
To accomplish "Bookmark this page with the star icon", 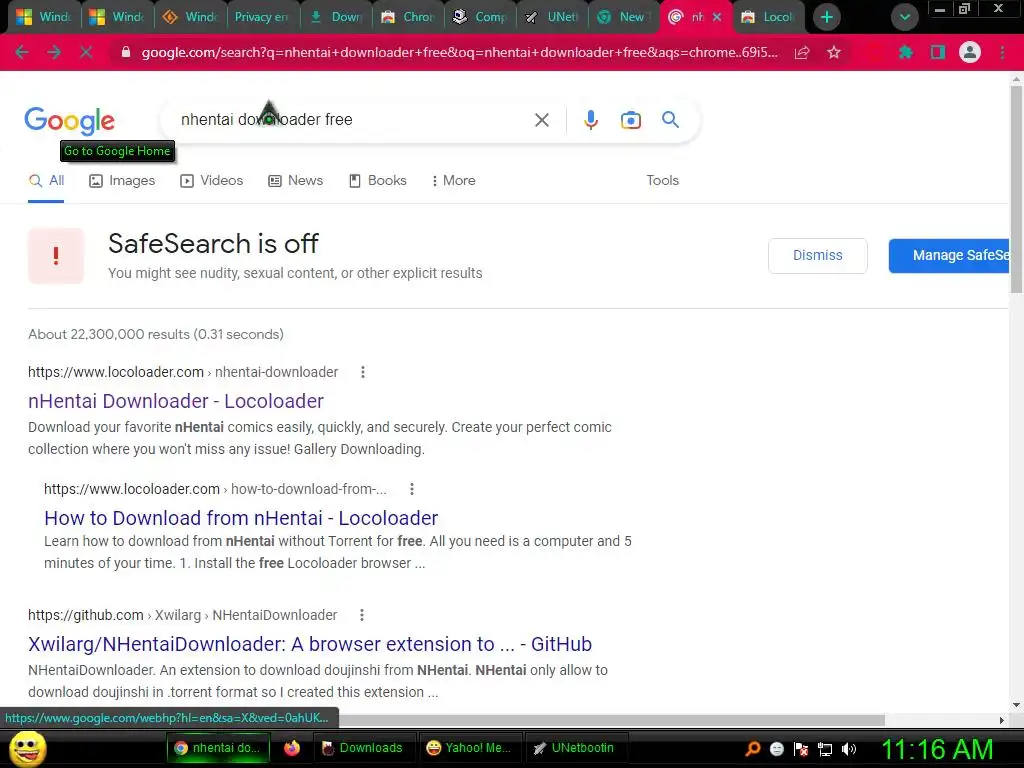I will 834,52.
